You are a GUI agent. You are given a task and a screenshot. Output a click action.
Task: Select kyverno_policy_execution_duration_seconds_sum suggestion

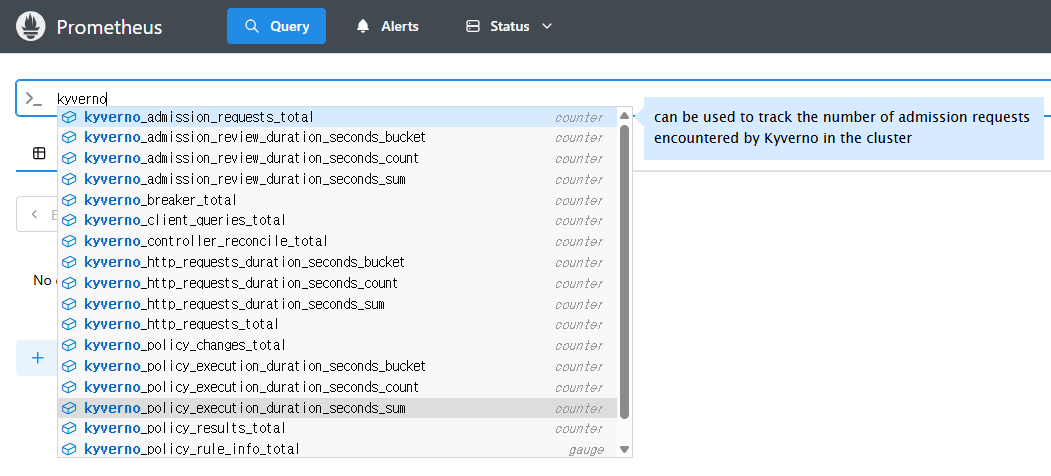pos(337,408)
